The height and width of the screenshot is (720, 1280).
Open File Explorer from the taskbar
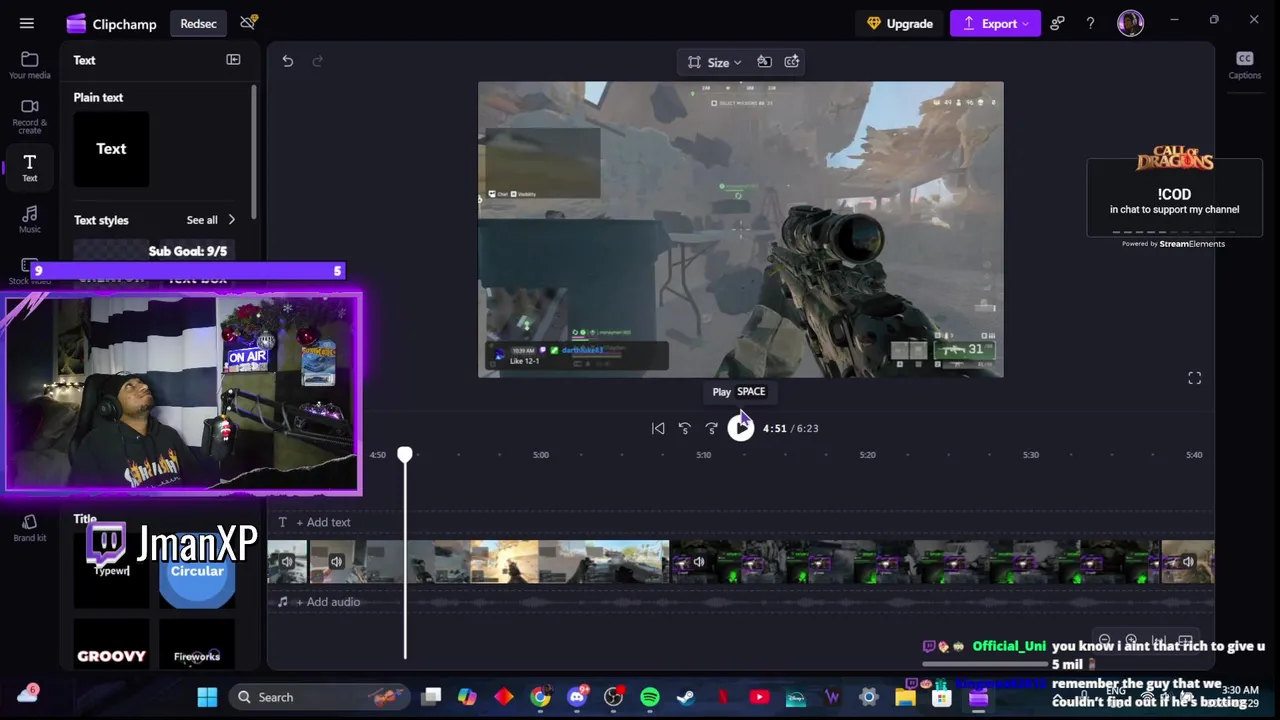[x=905, y=697]
